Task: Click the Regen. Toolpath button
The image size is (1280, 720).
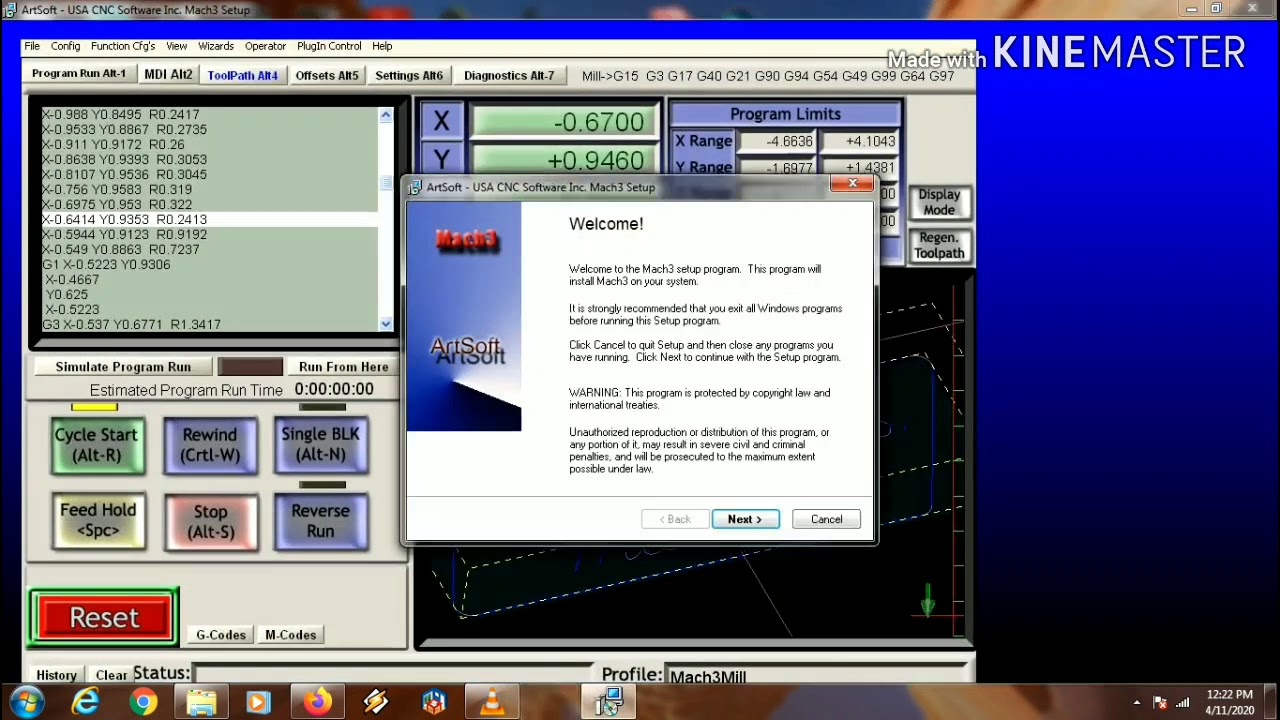Action: coord(939,245)
